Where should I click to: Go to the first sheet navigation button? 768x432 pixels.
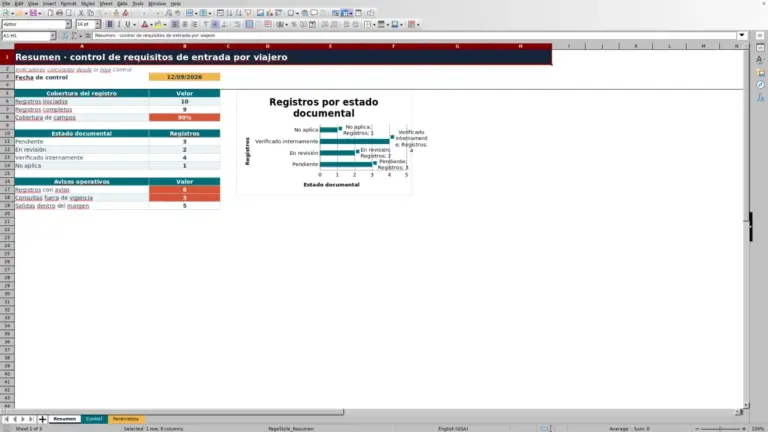6,419
